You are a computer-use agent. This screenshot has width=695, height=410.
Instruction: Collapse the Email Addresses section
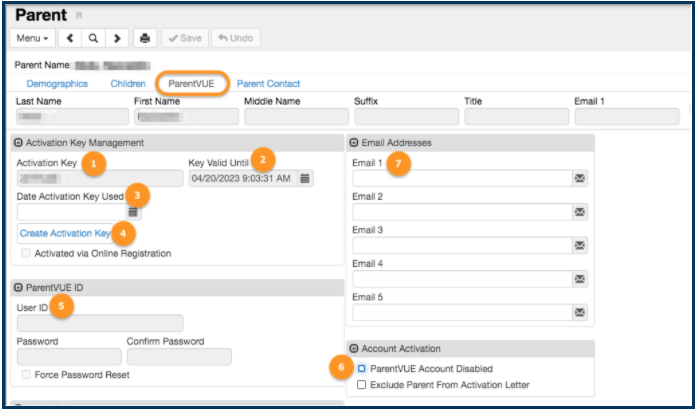coord(355,143)
